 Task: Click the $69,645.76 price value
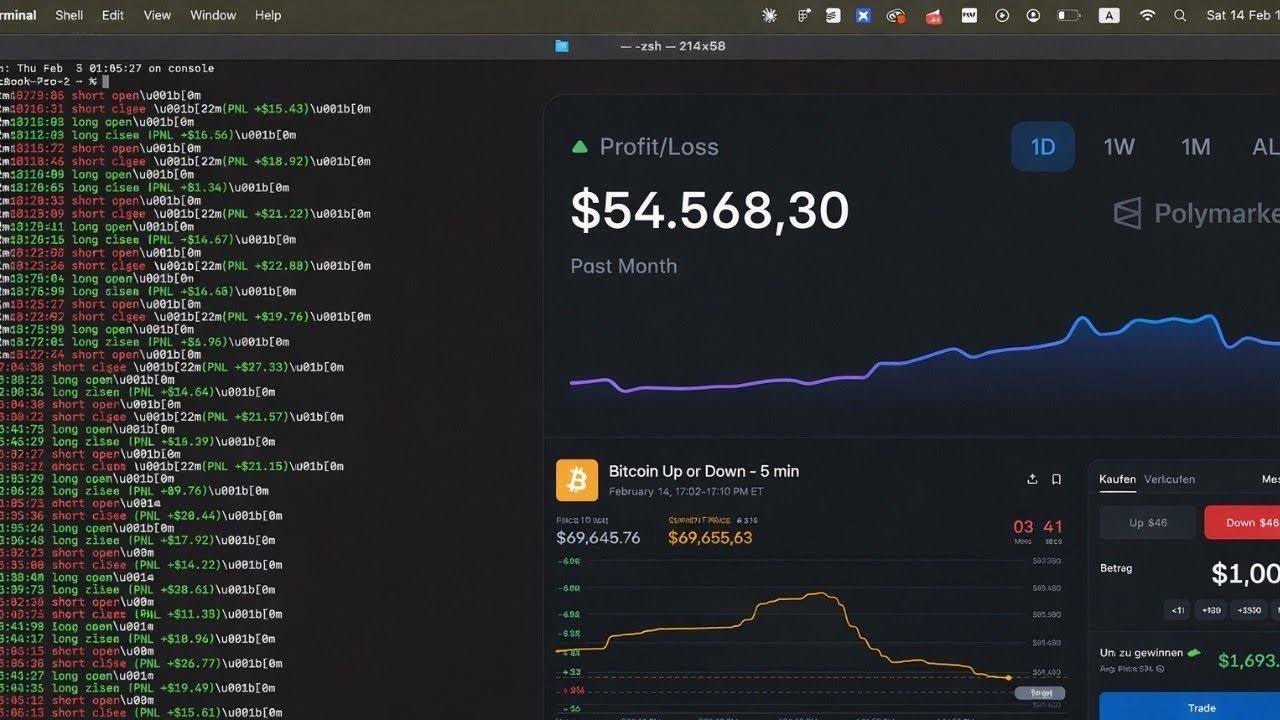pos(598,538)
